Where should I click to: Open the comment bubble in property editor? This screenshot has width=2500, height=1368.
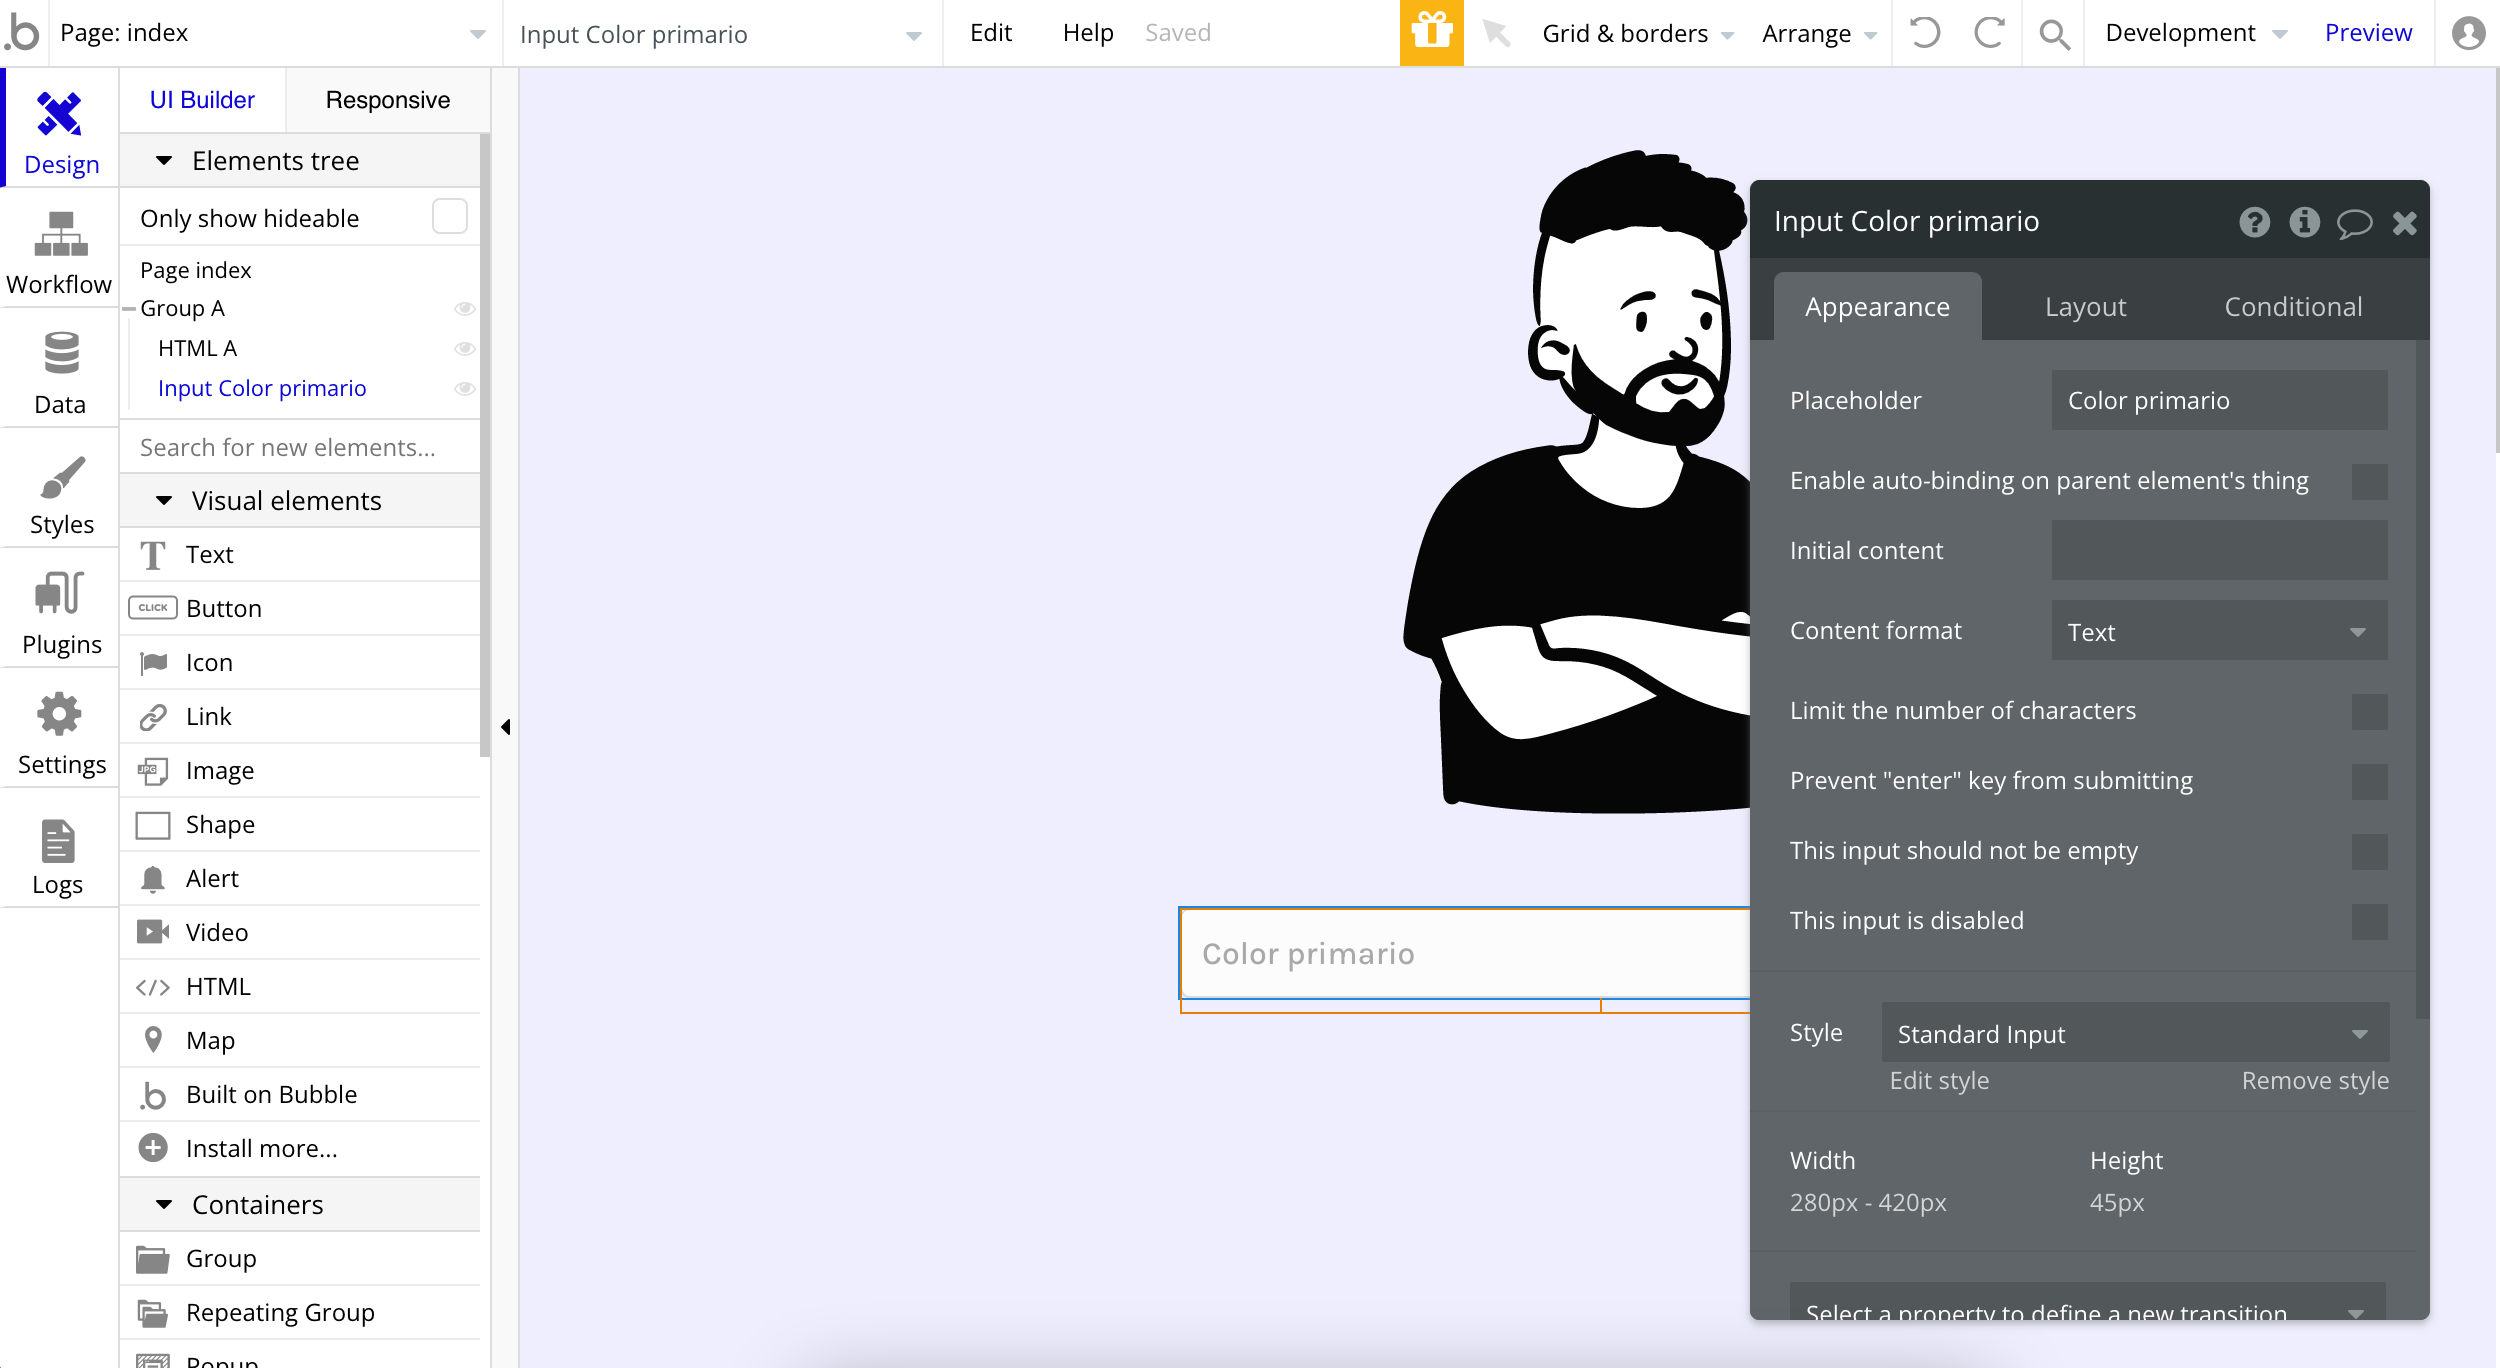(x=2353, y=222)
